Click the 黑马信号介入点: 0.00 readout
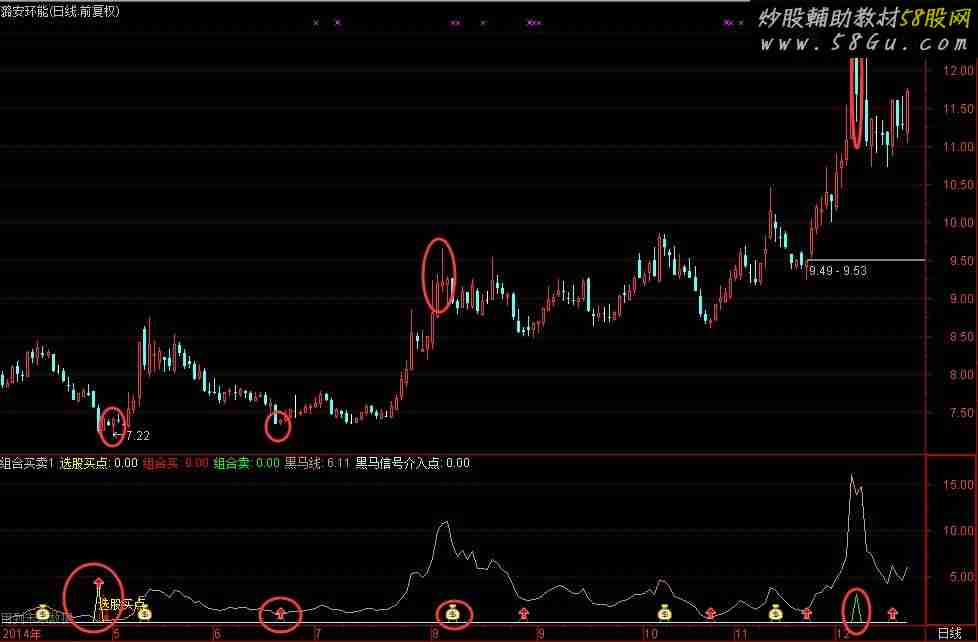978x642 pixels. coord(413,464)
